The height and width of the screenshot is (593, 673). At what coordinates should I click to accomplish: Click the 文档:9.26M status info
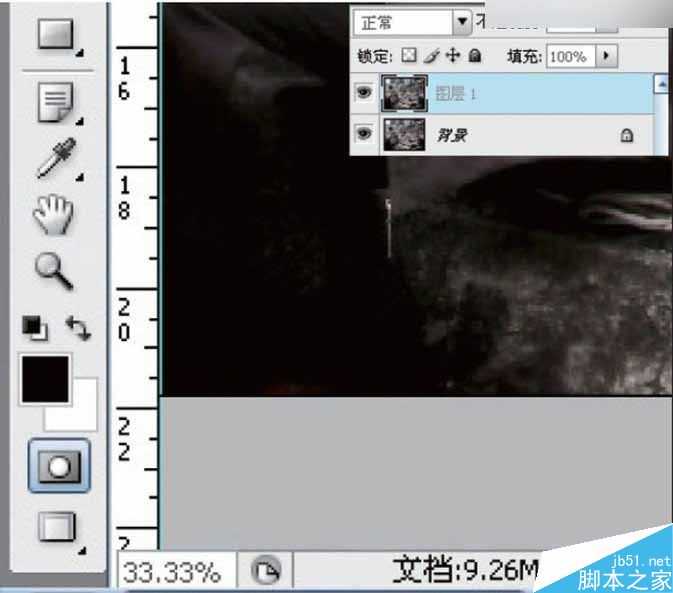tap(465, 569)
